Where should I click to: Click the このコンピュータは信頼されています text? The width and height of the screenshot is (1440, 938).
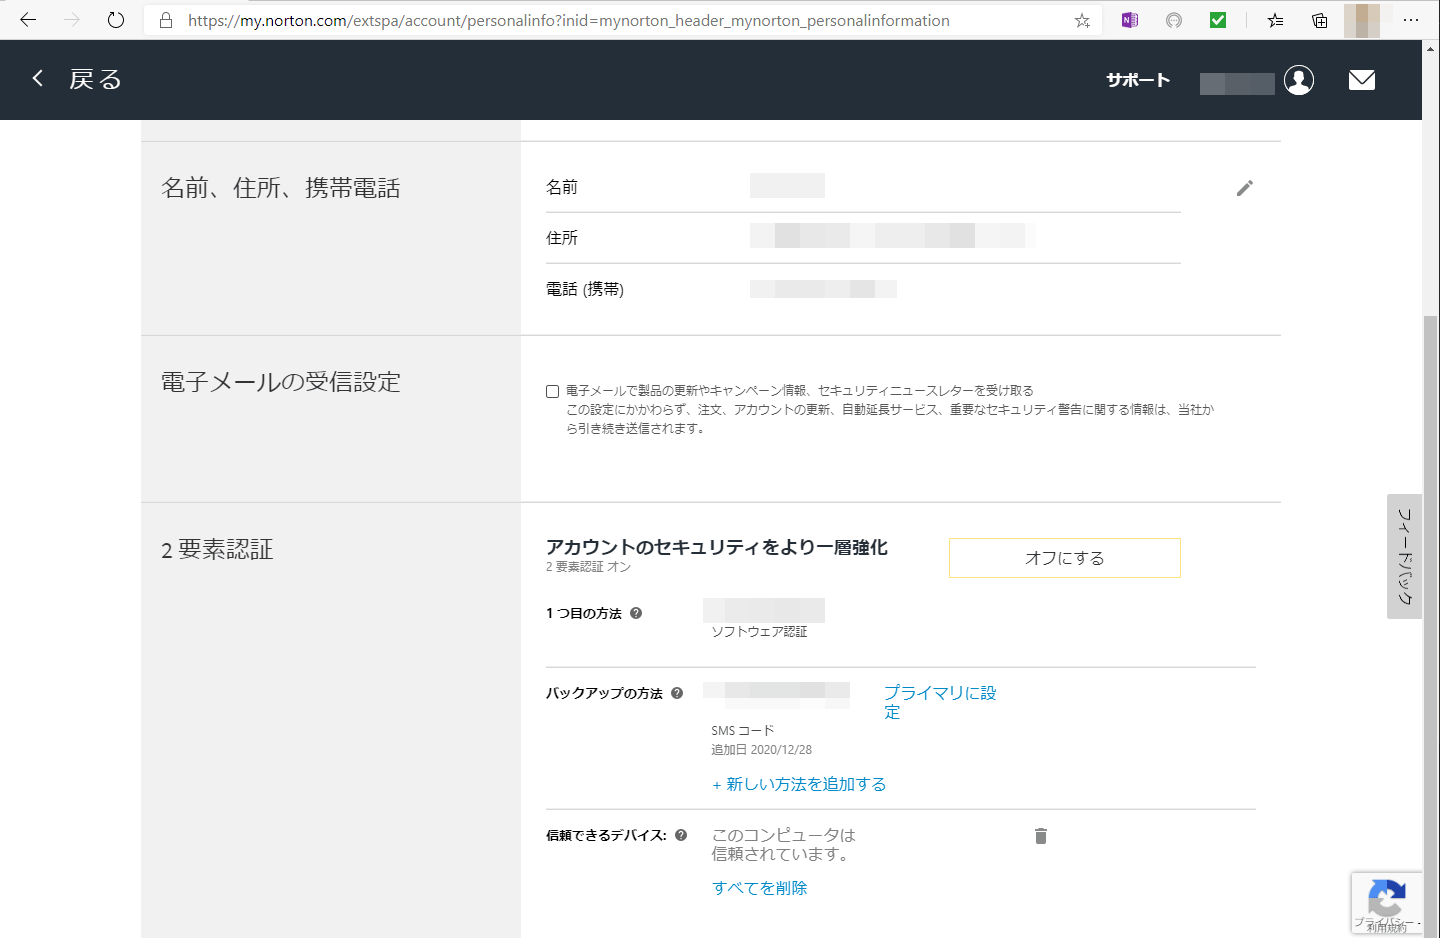784,845
